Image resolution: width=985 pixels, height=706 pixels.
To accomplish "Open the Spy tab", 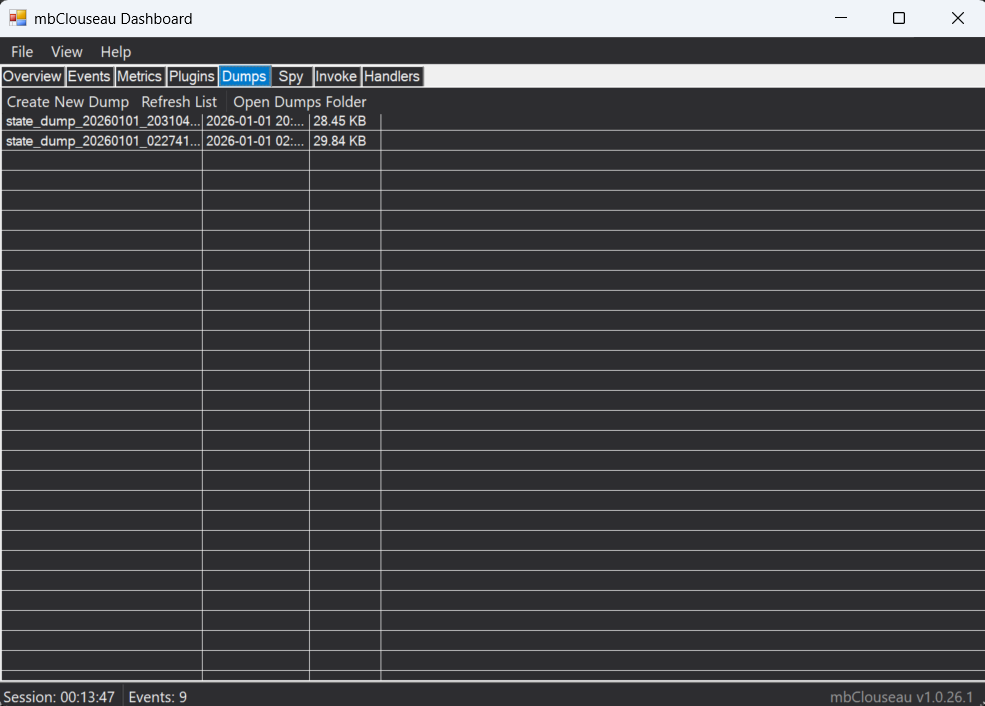I will point(291,76).
